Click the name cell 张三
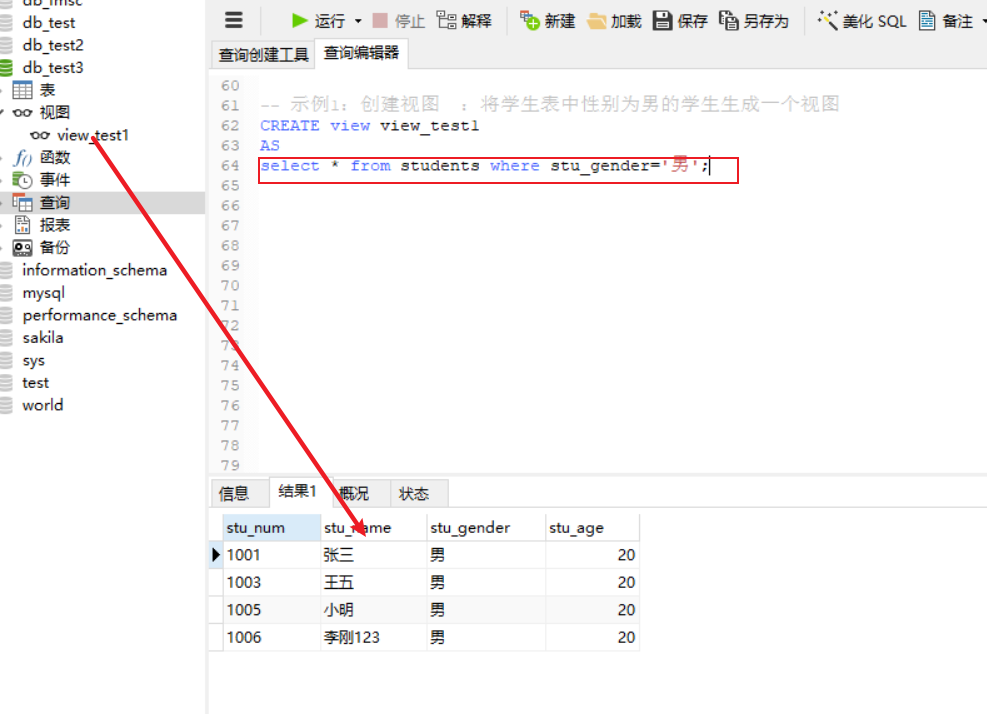 coord(373,555)
